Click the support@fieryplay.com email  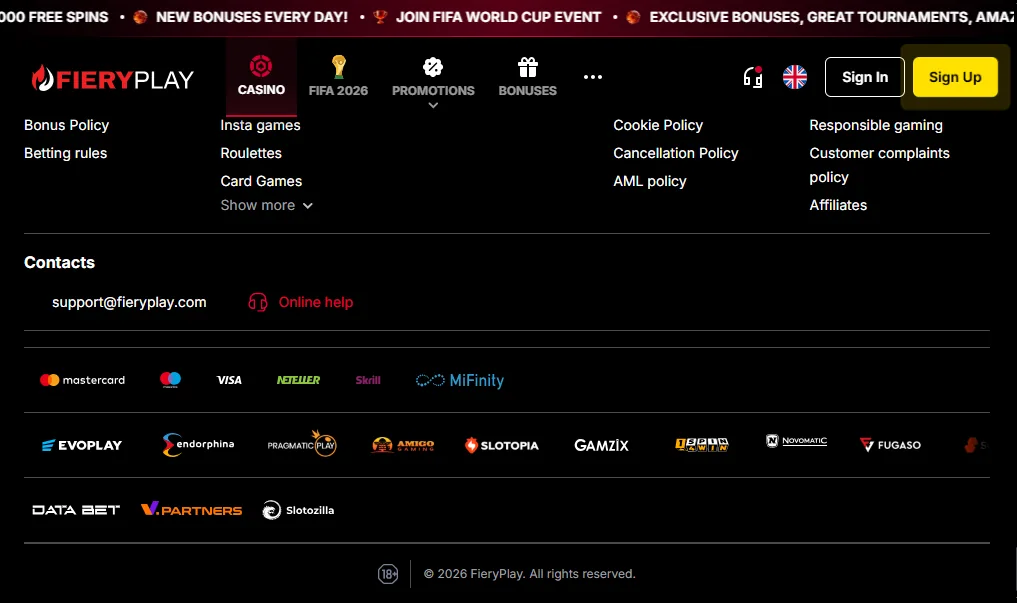[129, 302]
